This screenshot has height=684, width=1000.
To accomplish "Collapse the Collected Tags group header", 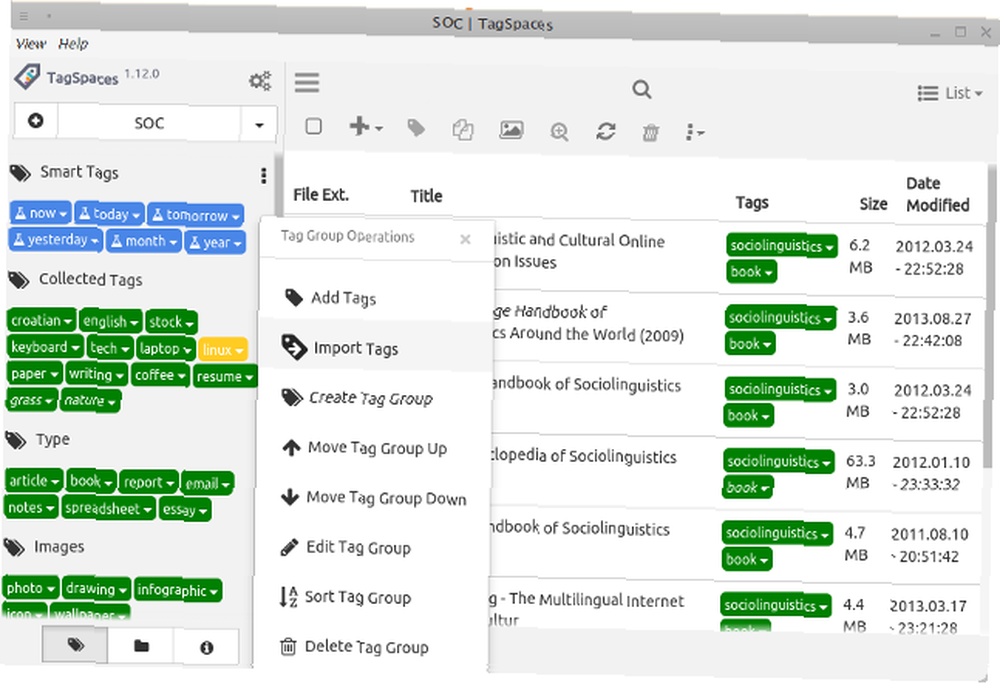I will tap(91, 279).
